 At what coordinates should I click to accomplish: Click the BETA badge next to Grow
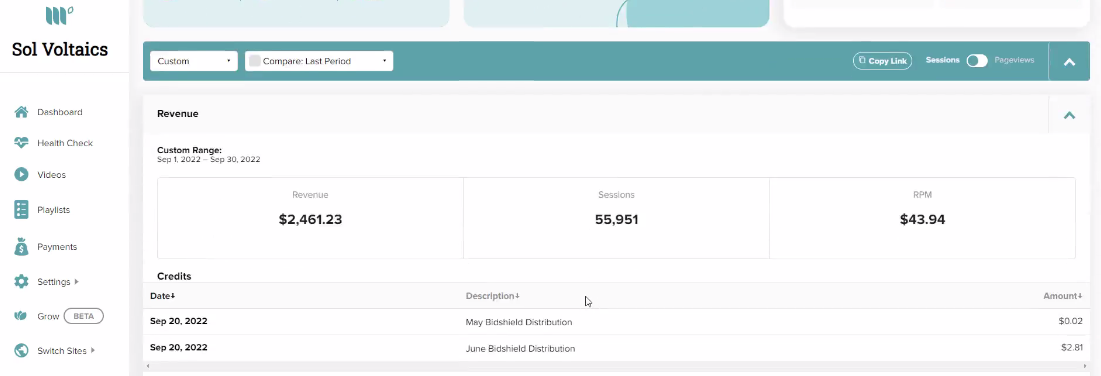pos(84,316)
